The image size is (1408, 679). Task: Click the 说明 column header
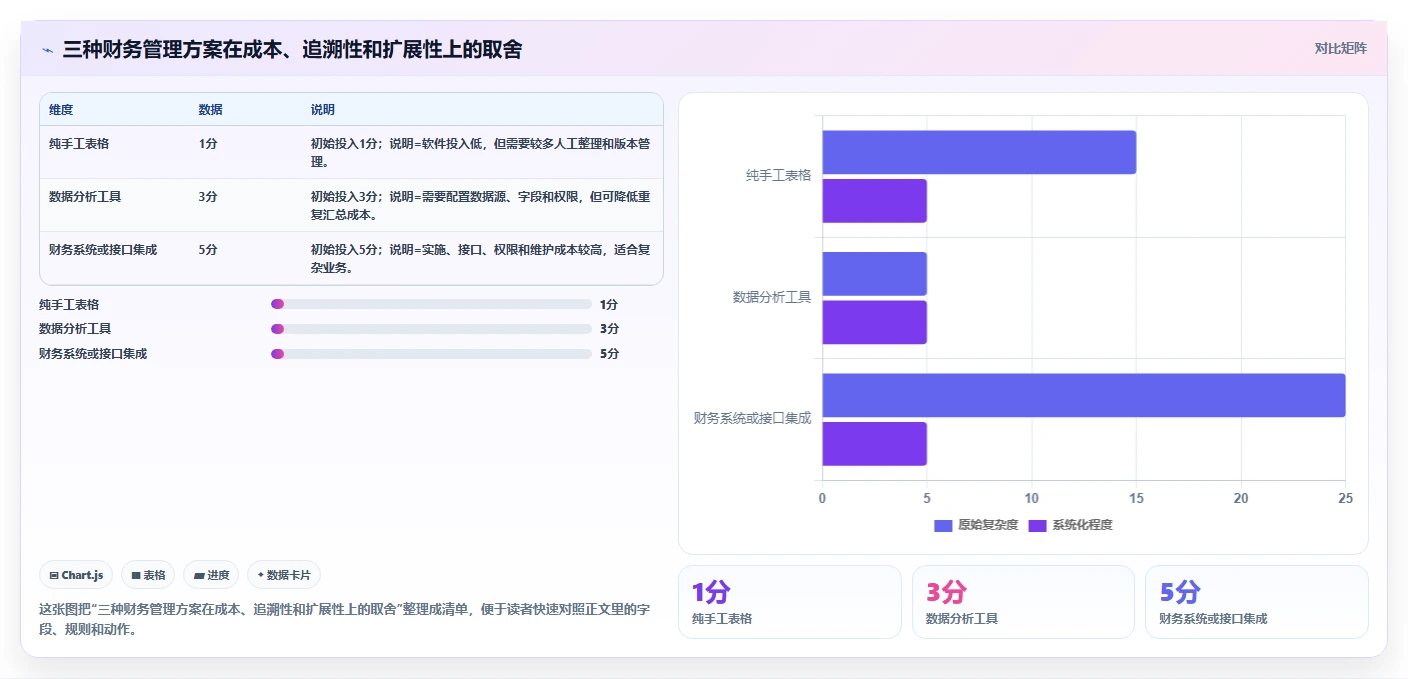click(x=323, y=109)
